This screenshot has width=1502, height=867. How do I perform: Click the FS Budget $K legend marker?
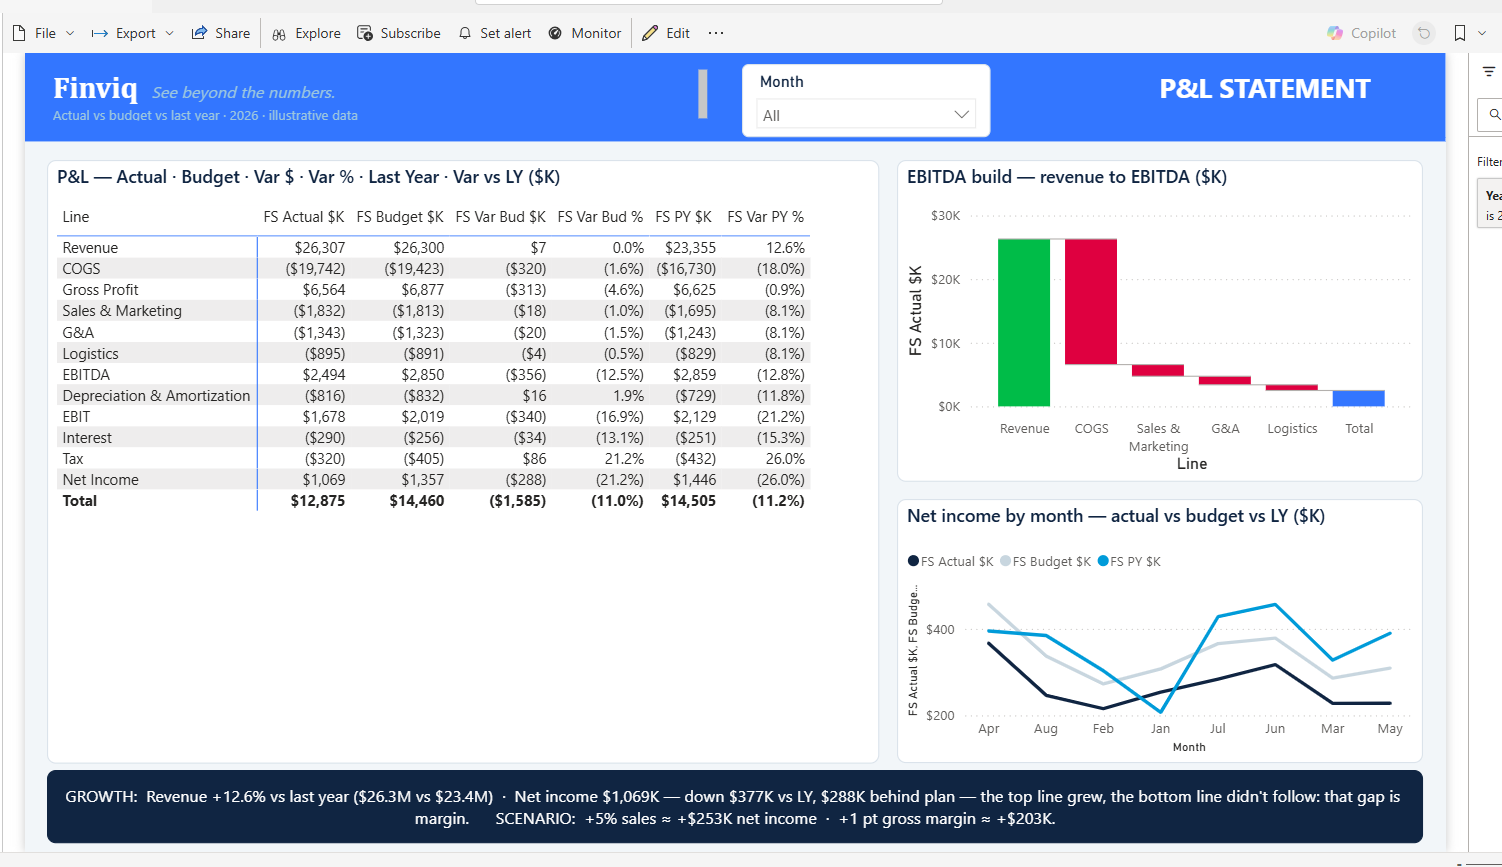coord(1005,561)
